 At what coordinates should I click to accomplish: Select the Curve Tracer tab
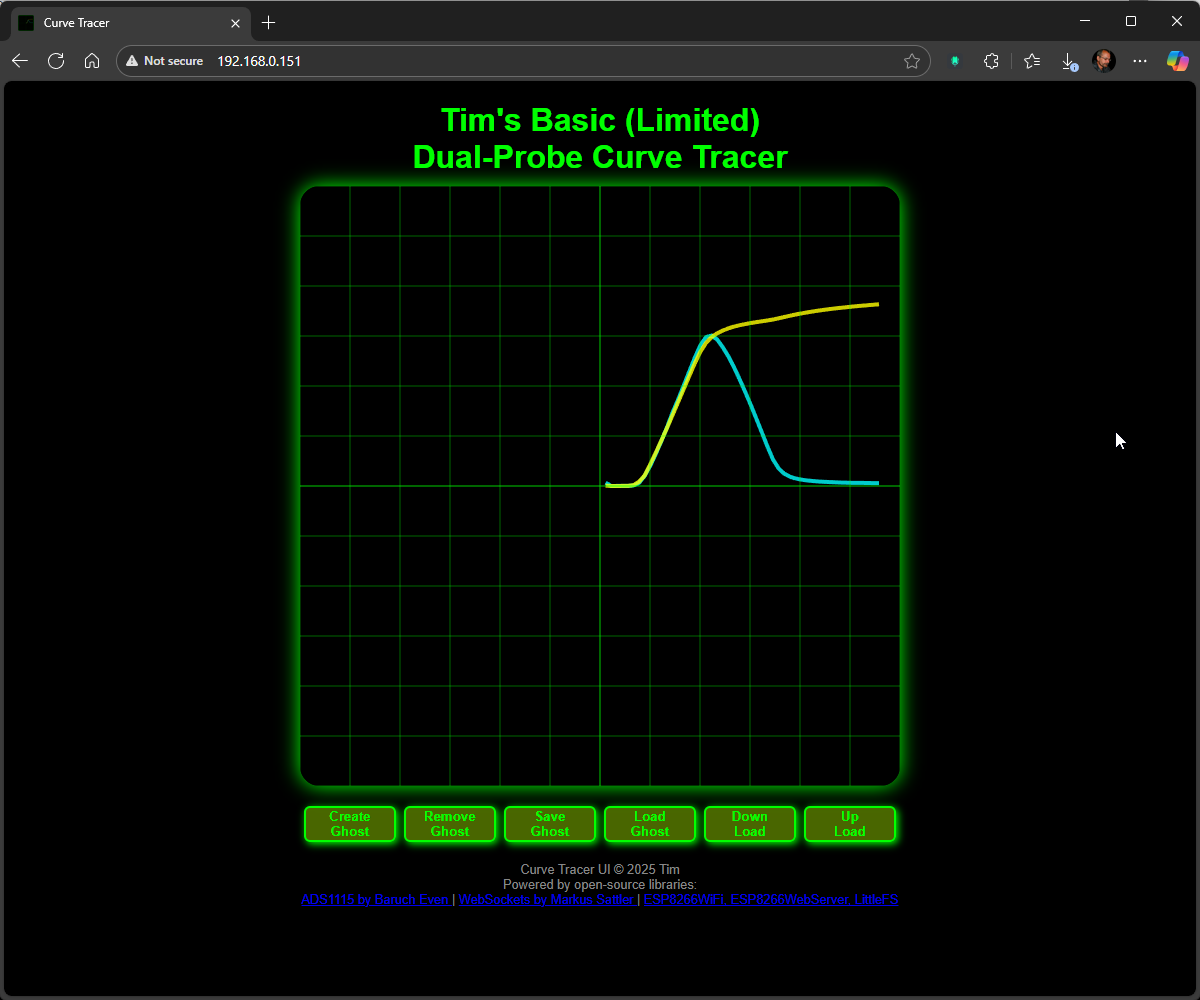130,22
